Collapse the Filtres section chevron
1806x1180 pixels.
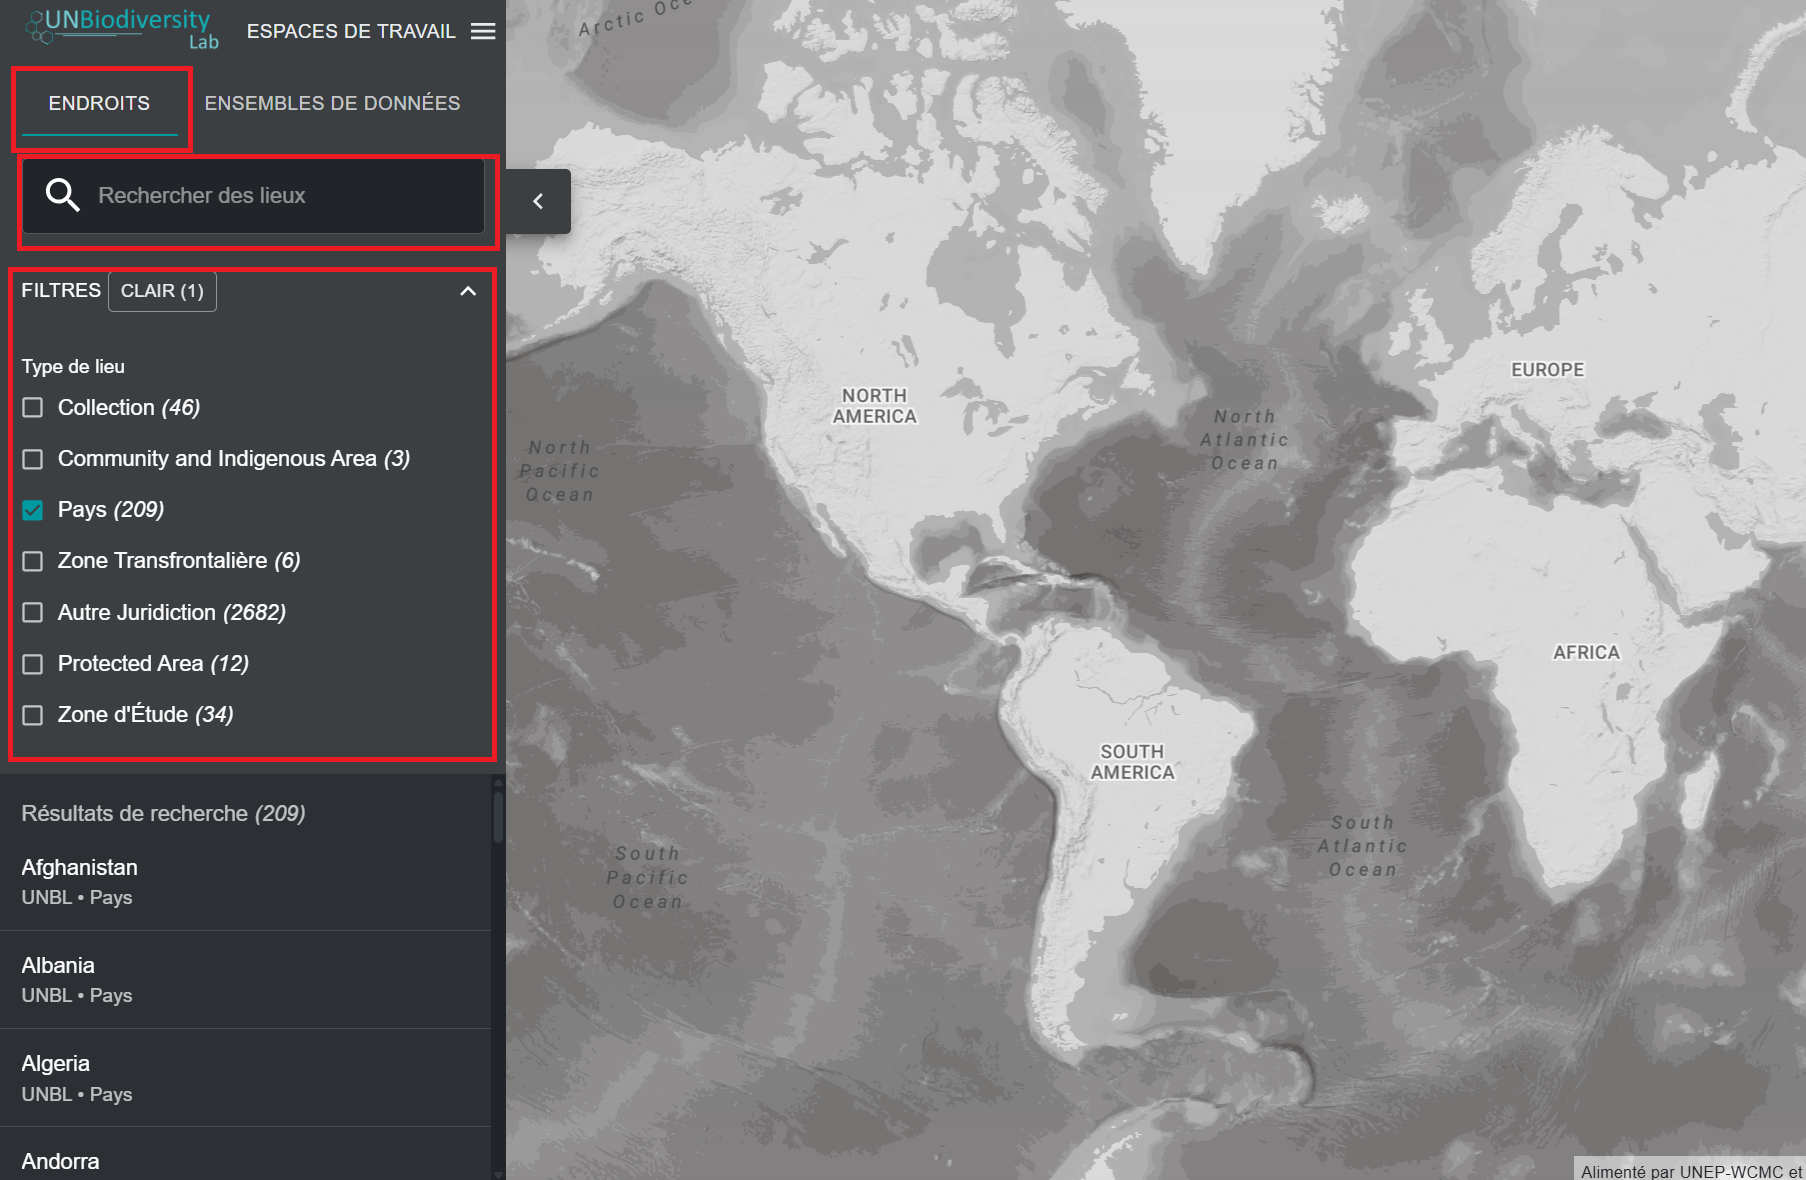[467, 291]
